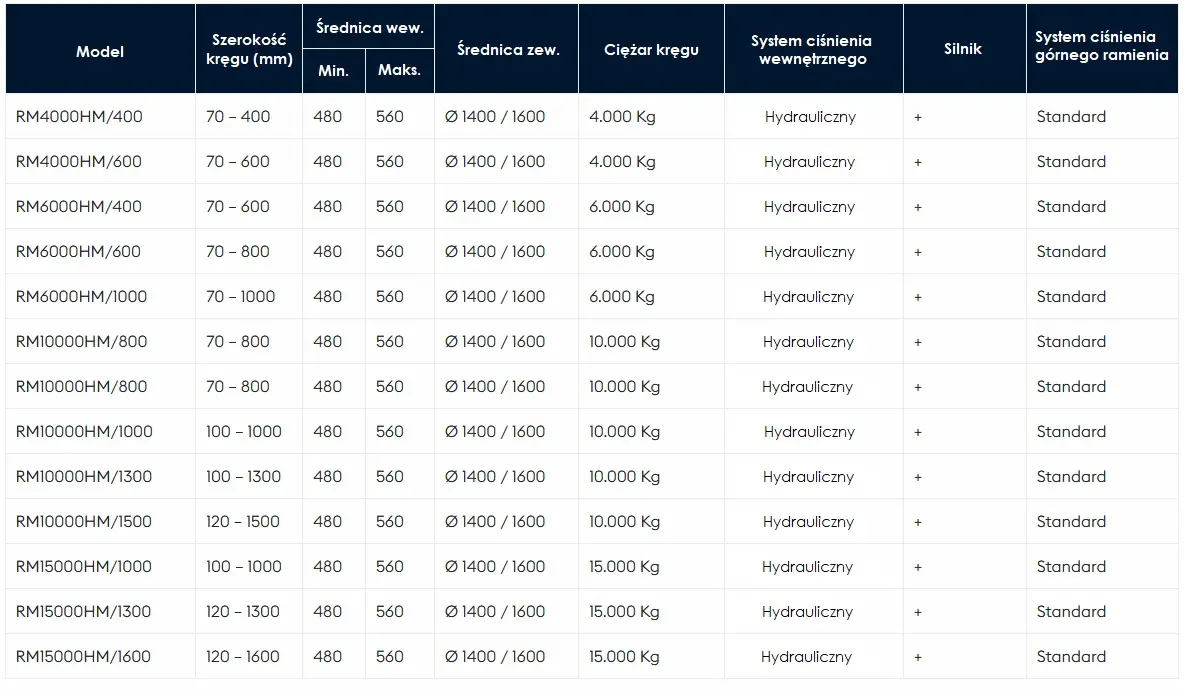Click the Model column header
The image size is (1184, 691).
pos(100,51)
